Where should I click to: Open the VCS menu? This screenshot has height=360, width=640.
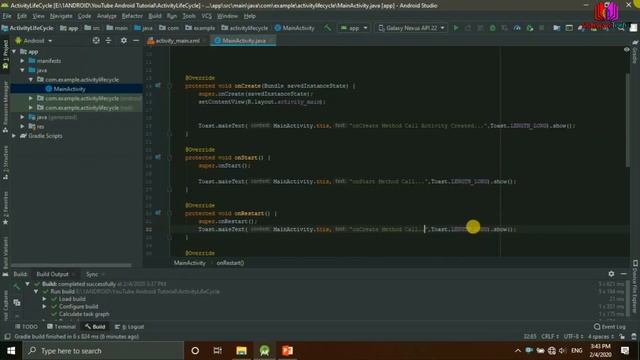coord(207,16)
